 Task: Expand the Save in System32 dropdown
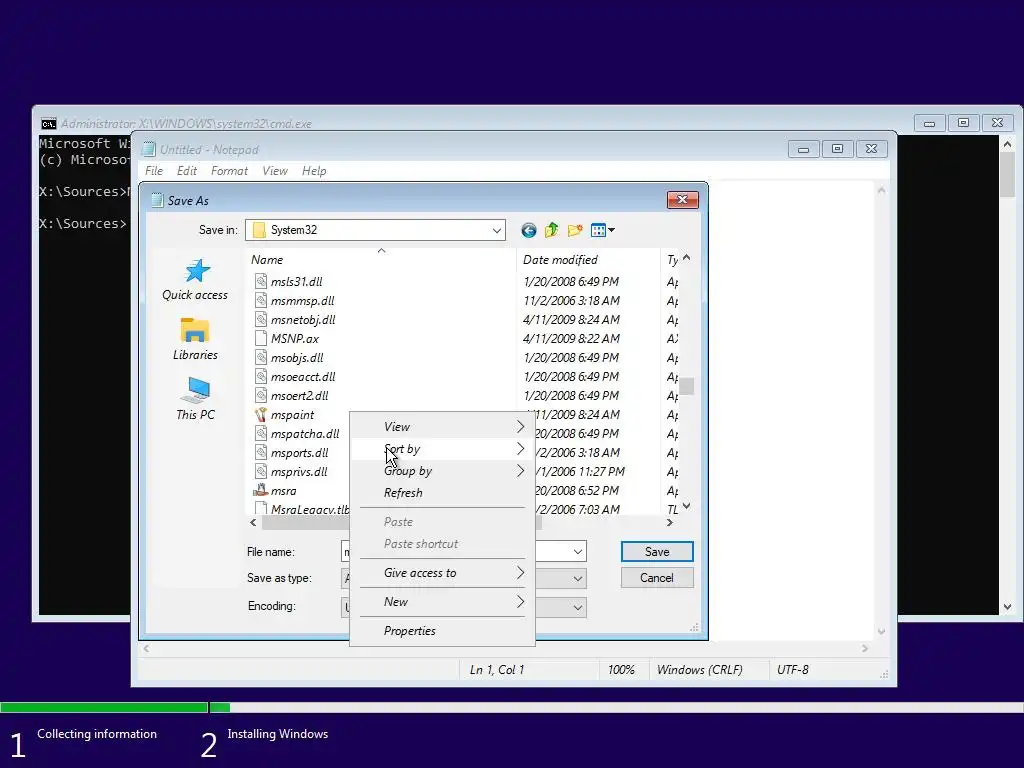[x=496, y=230]
